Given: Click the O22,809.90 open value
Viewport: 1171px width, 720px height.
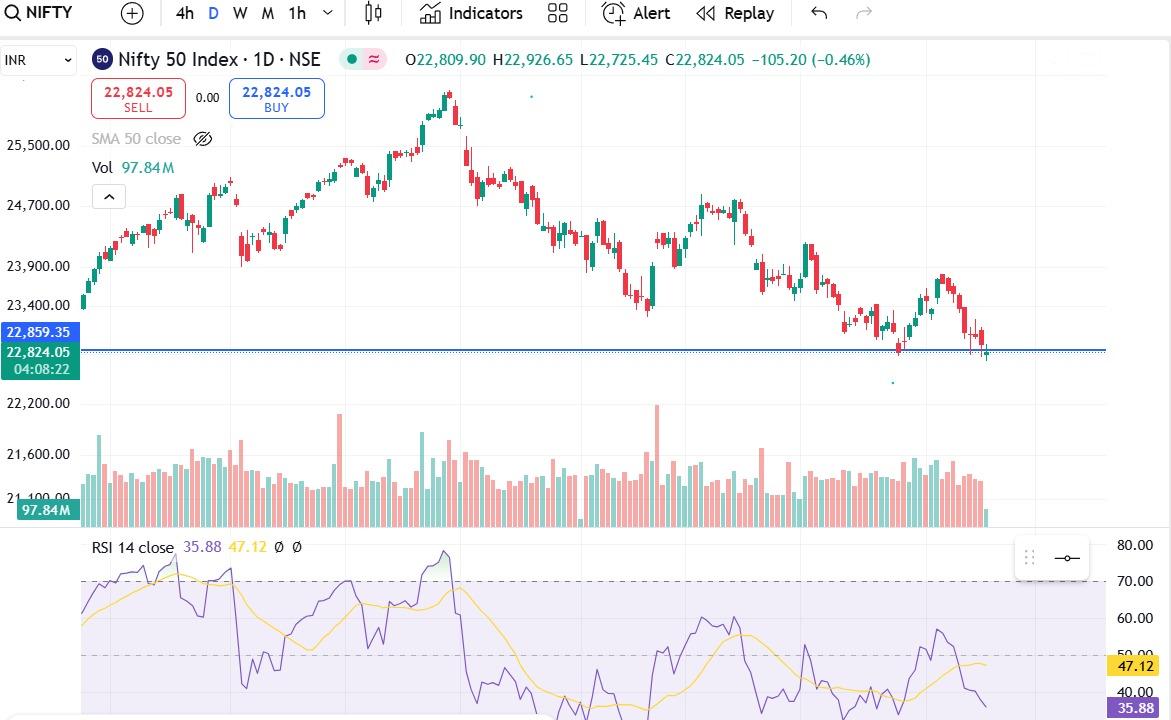Looking at the screenshot, I should tap(446, 60).
